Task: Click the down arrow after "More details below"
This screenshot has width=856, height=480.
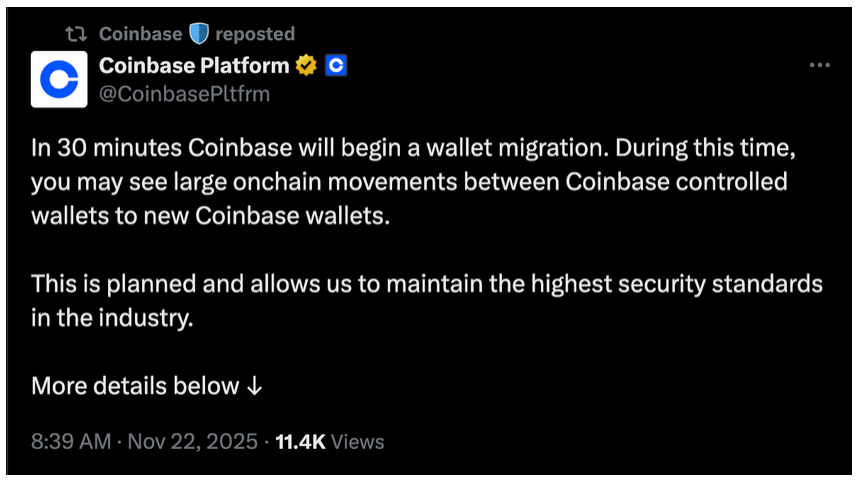Action: (254, 386)
